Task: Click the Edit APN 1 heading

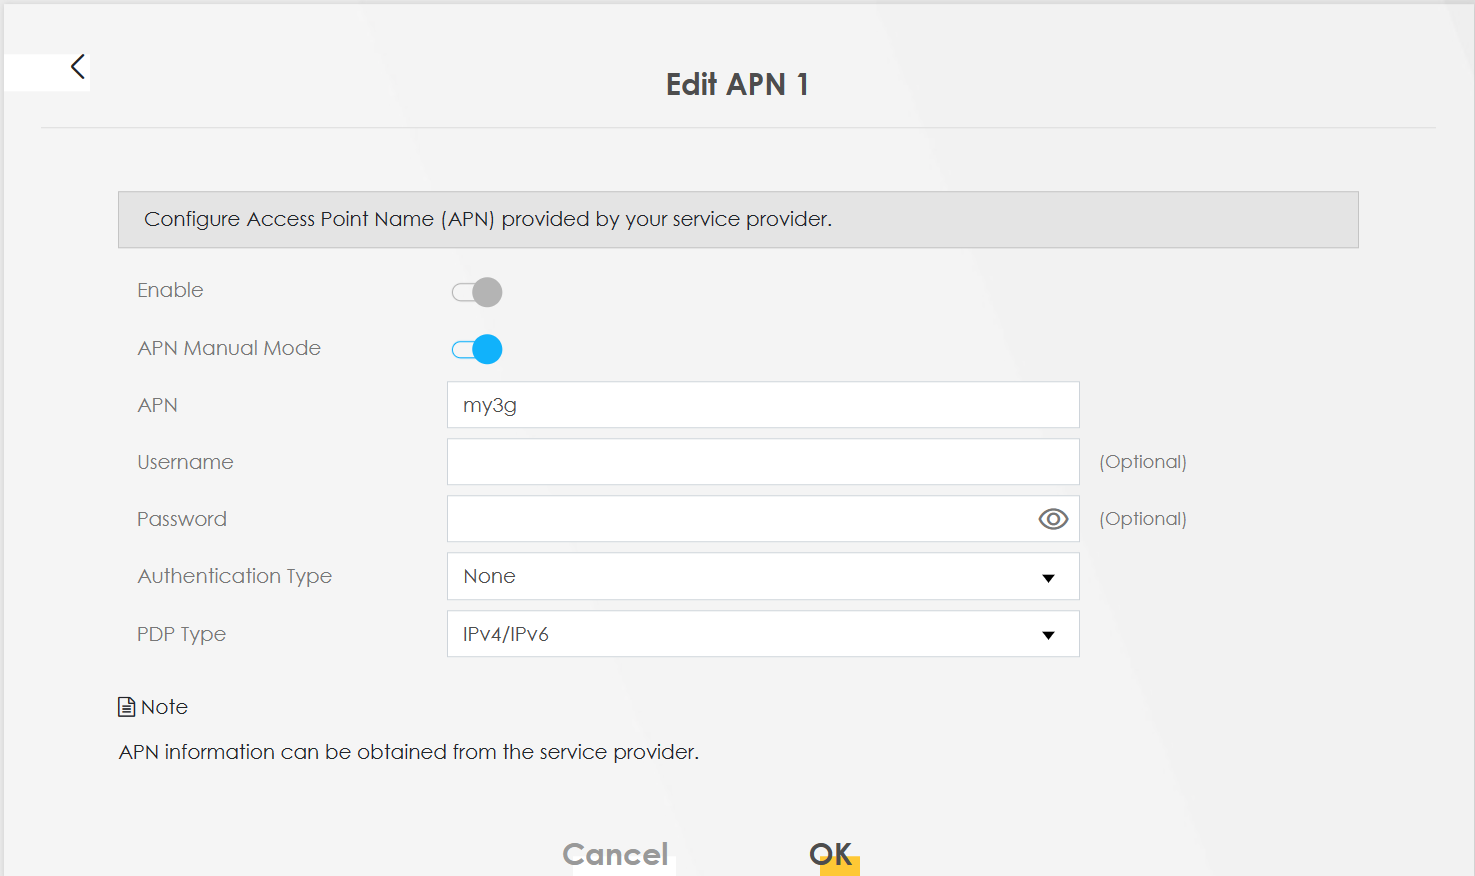Action: tap(737, 85)
